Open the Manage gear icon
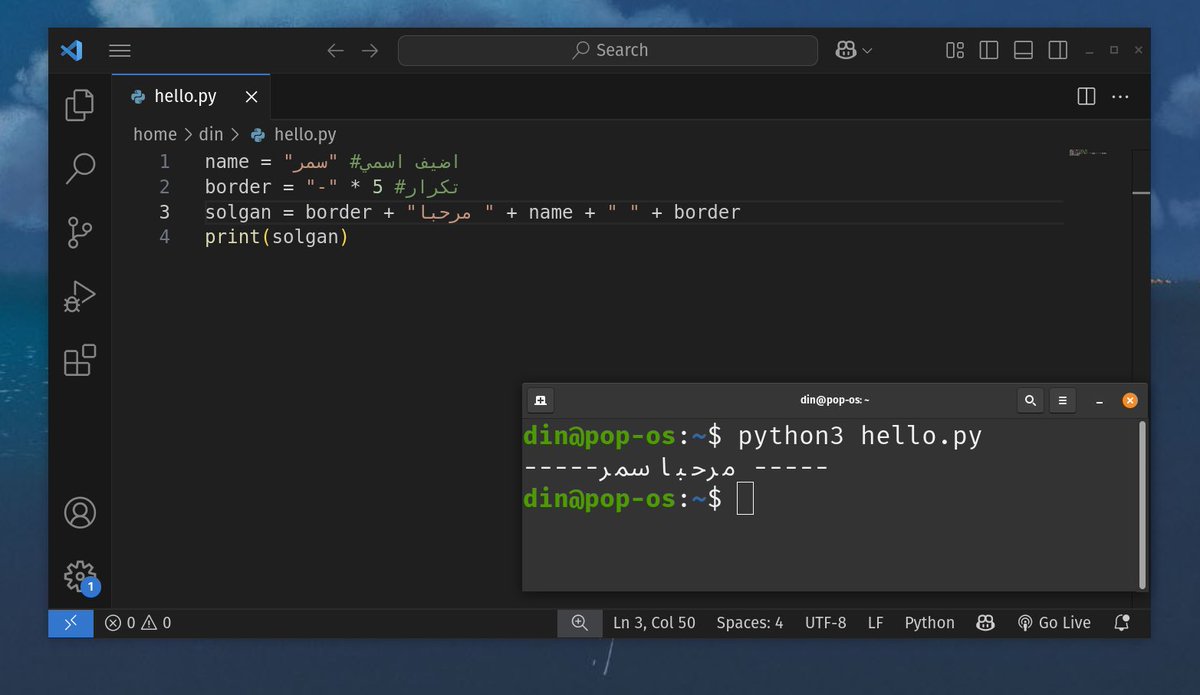The image size is (1200, 695). (x=80, y=575)
